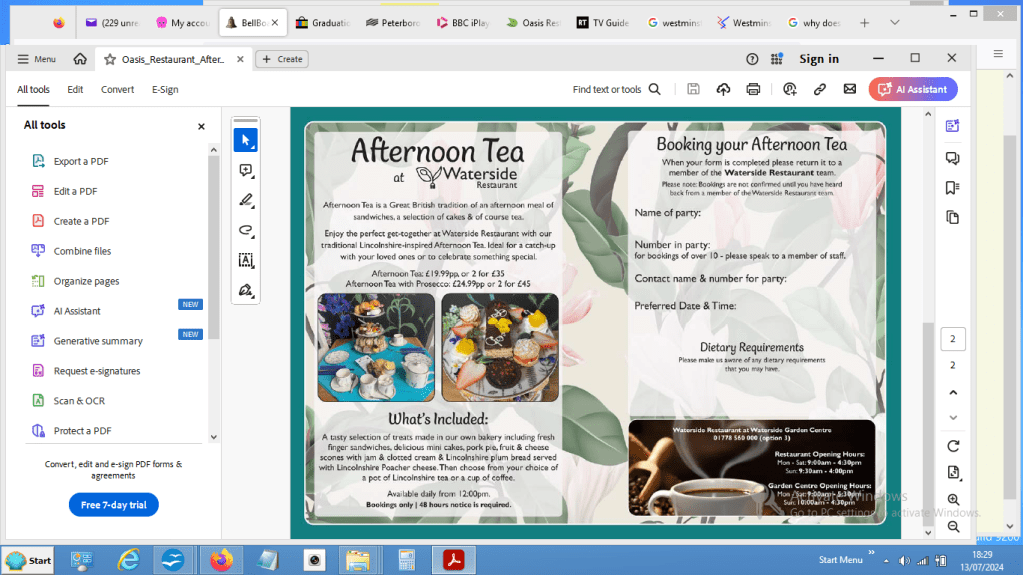Open the Menu hamburger dropdown
Viewport: 1023px width, 575px height.
(36, 59)
